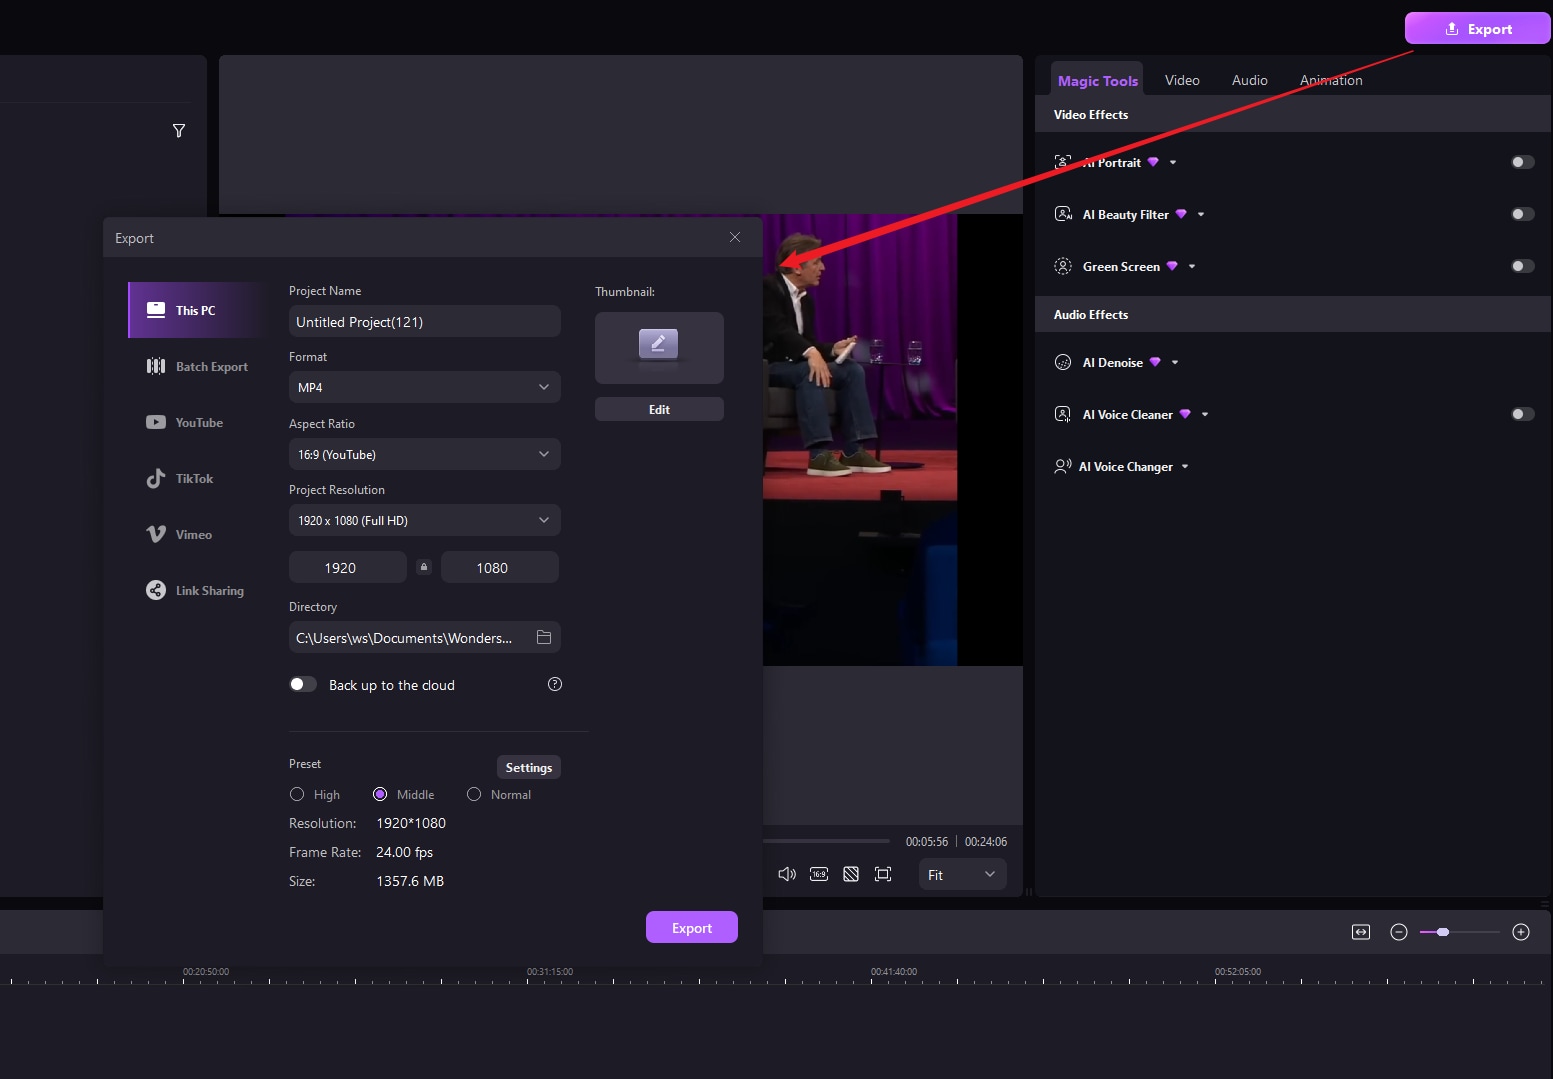Open cloud backup help question icon
The height and width of the screenshot is (1079, 1553).
[x=555, y=684]
